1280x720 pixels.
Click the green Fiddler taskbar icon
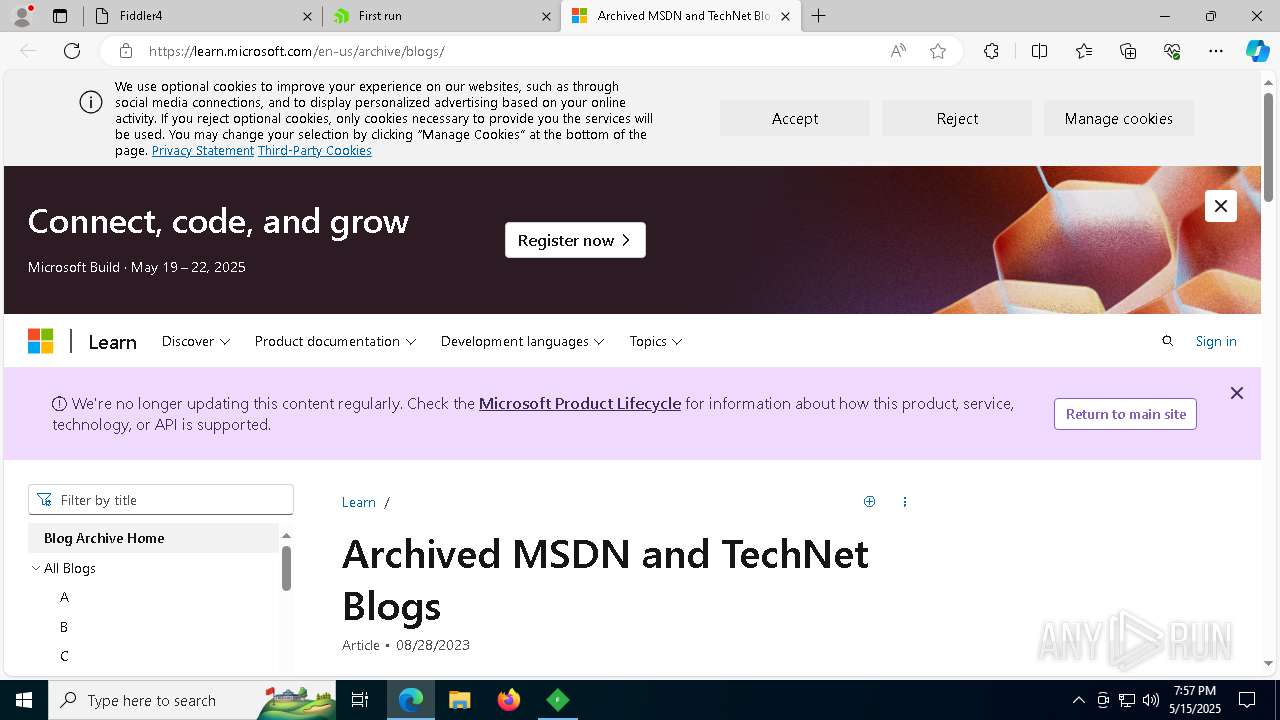558,700
